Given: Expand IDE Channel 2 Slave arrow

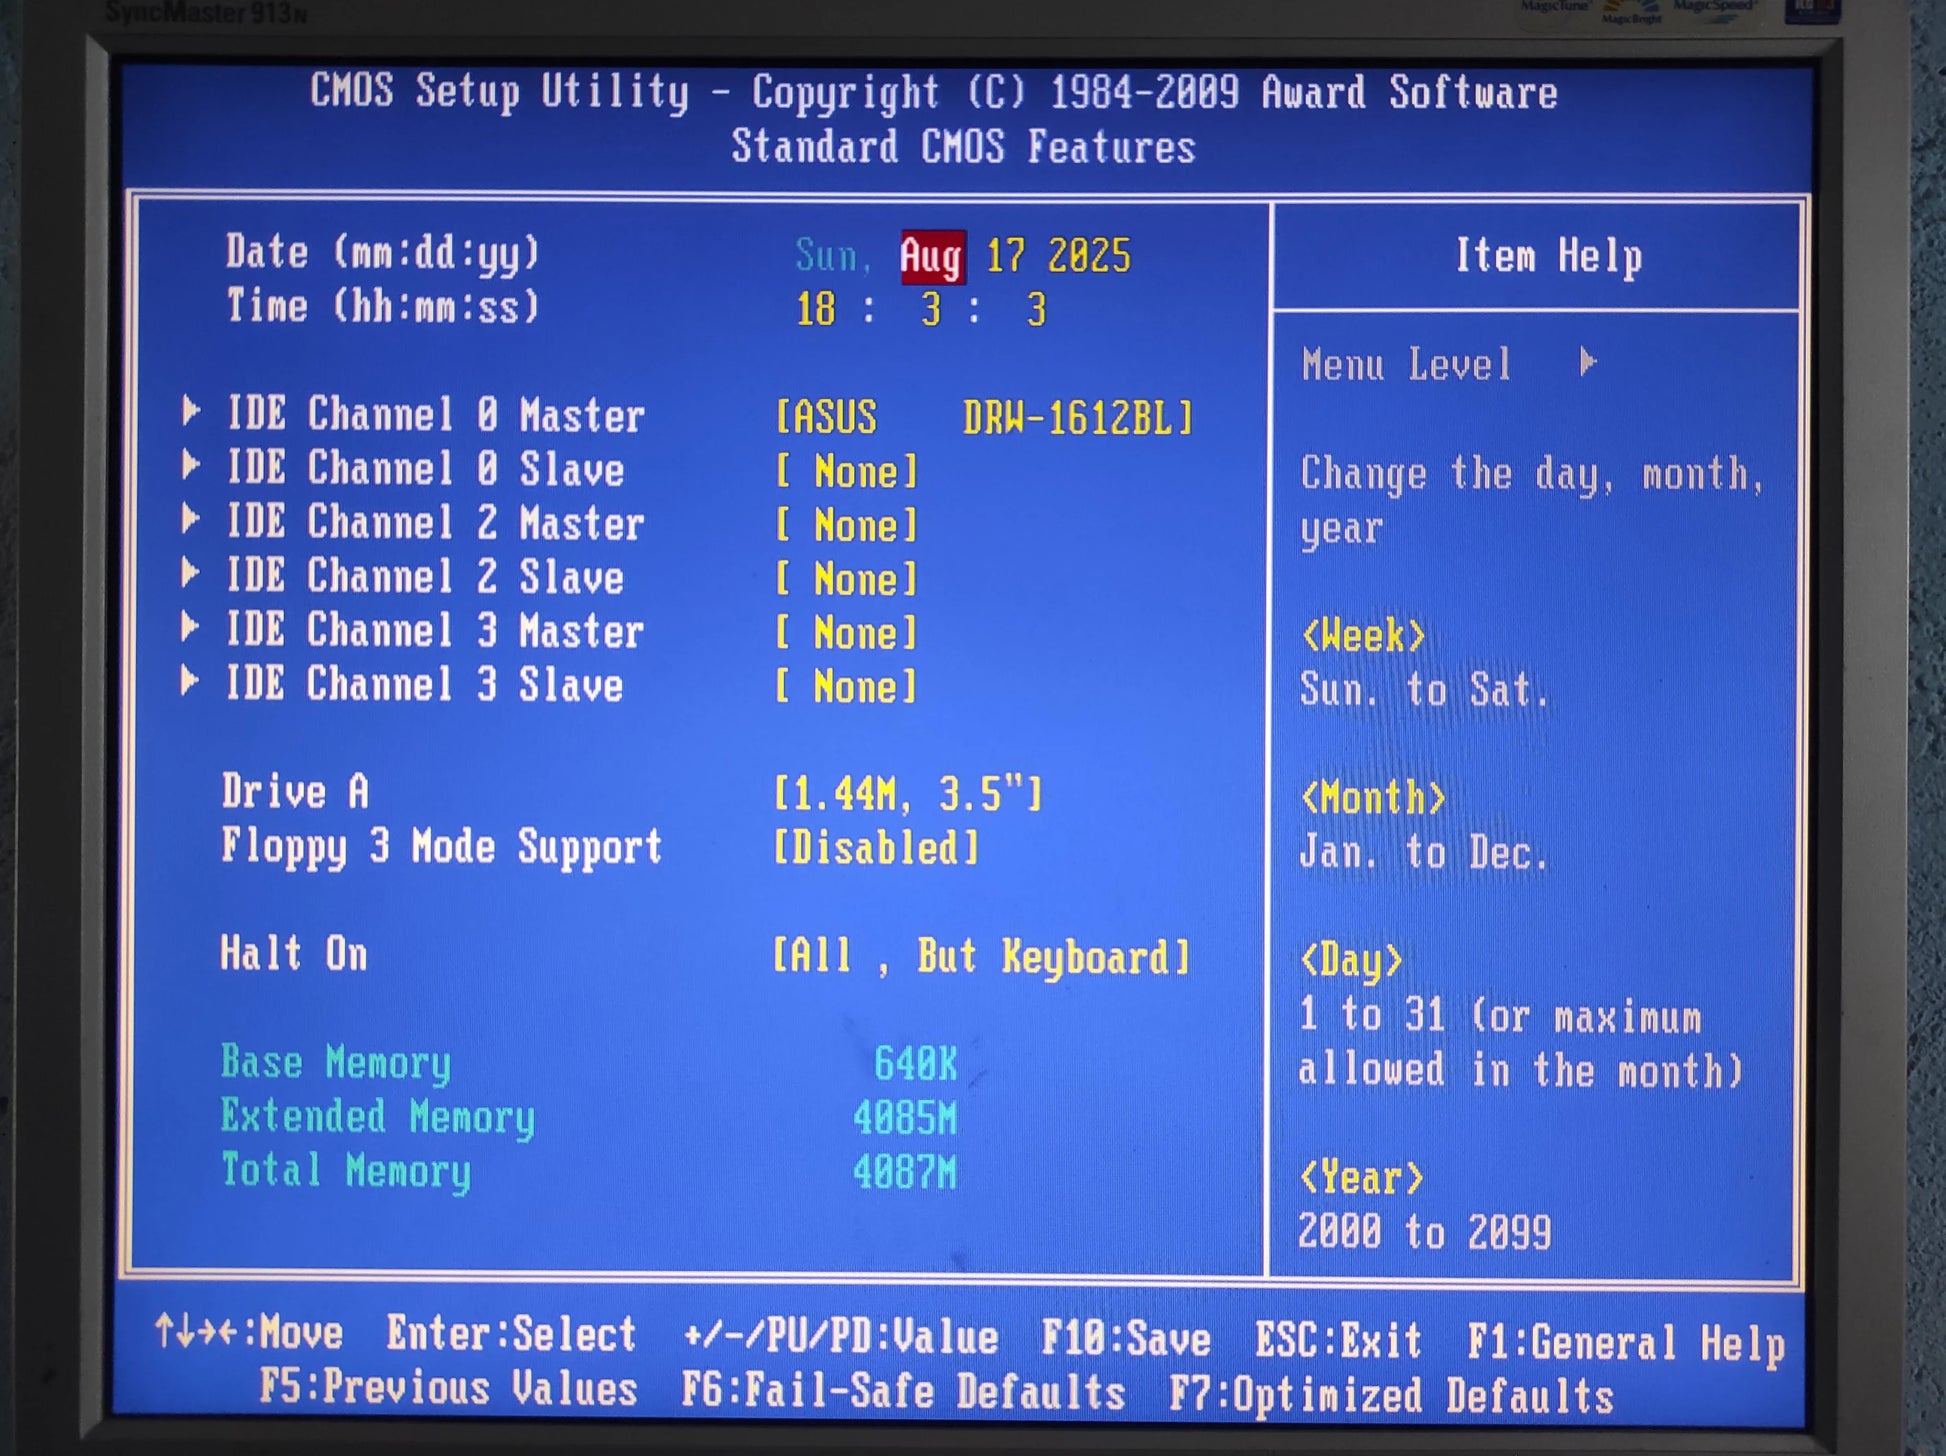Looking at the screenshot, I should 190,572.
